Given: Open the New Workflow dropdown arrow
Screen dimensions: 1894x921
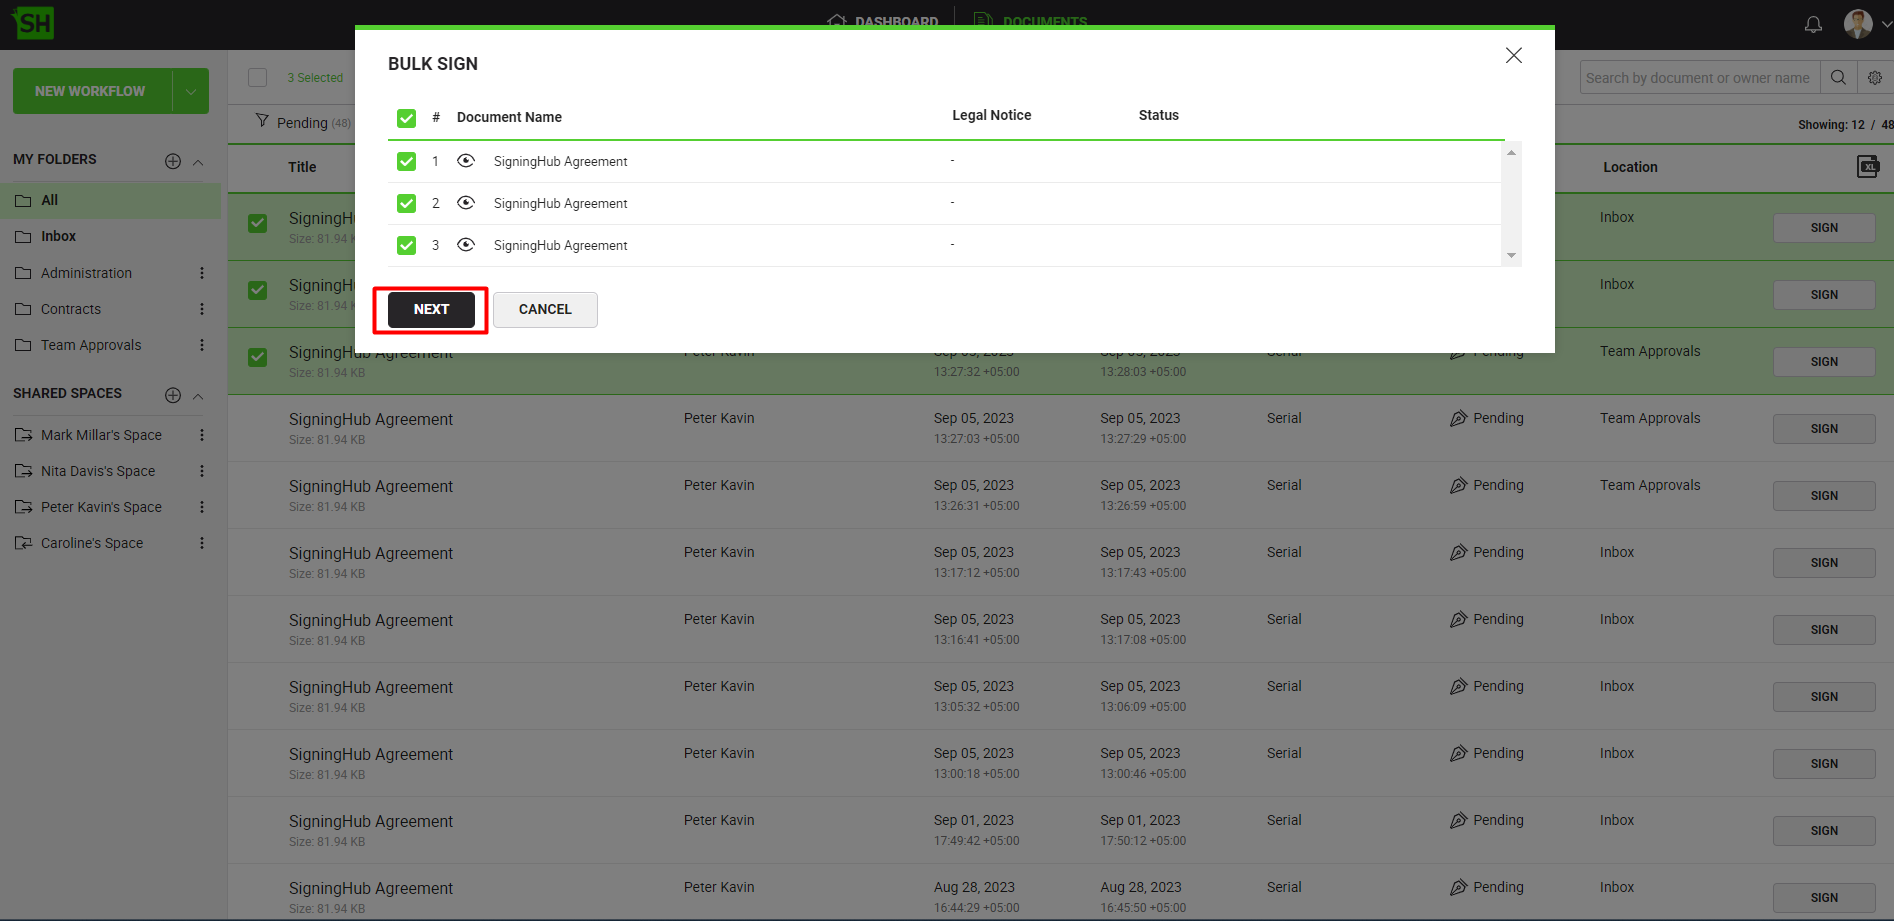Looking at the screenshot, I should (x=190, y=91).
